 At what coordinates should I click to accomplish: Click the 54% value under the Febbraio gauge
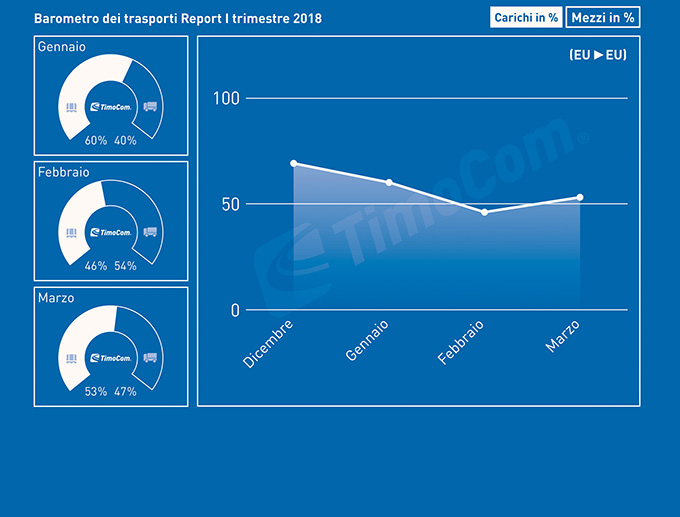click(x=126, y=266)
